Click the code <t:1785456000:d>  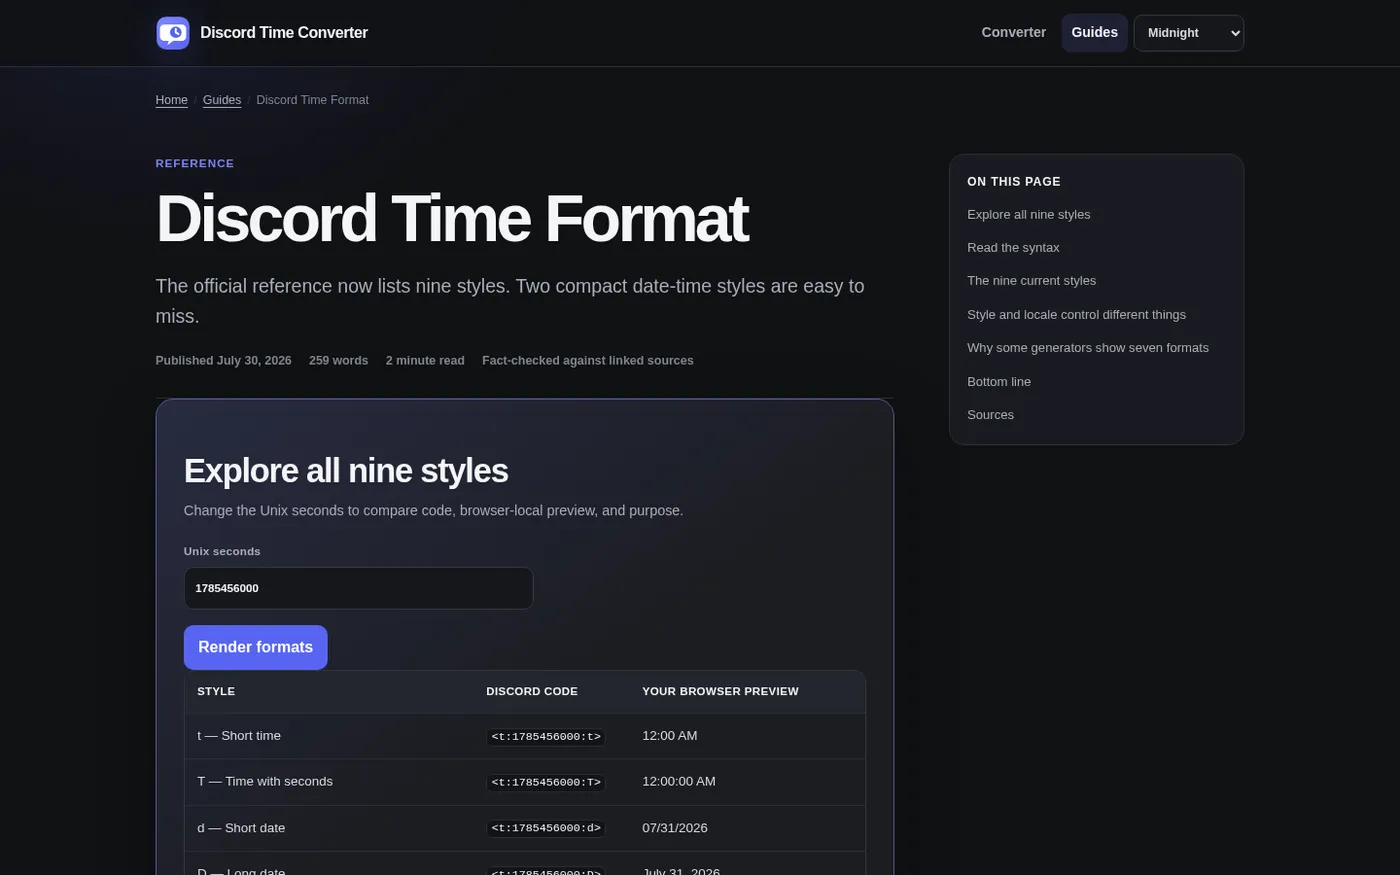click(546, 829)
